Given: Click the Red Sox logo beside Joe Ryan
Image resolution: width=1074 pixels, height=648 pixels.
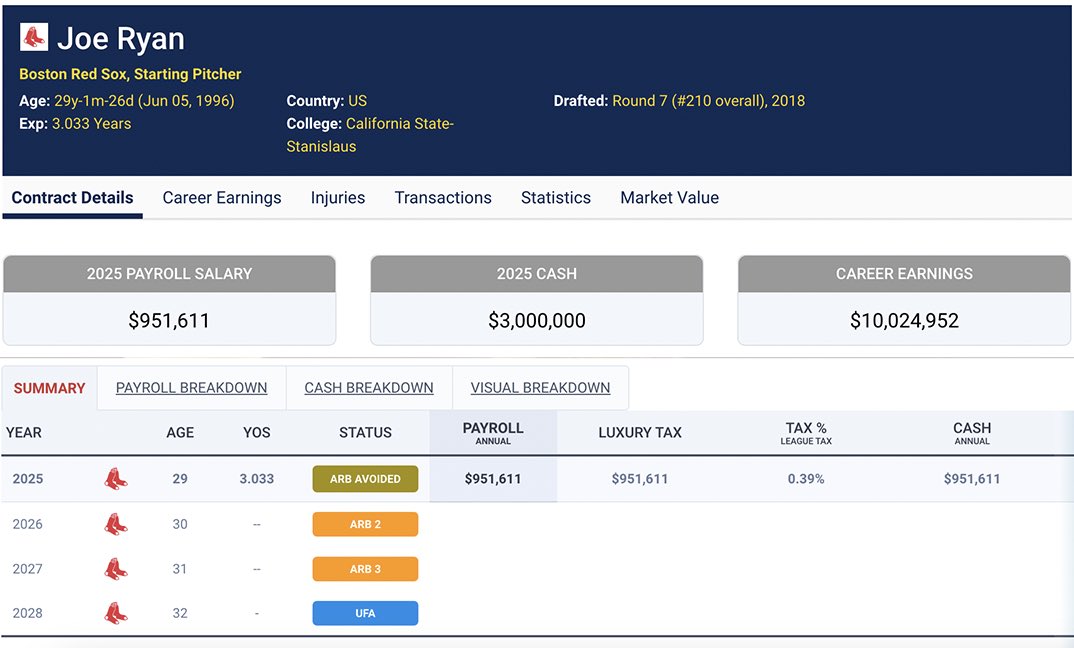Looking at the screenshot, I should pyautogui.click(x=34, y=37).
